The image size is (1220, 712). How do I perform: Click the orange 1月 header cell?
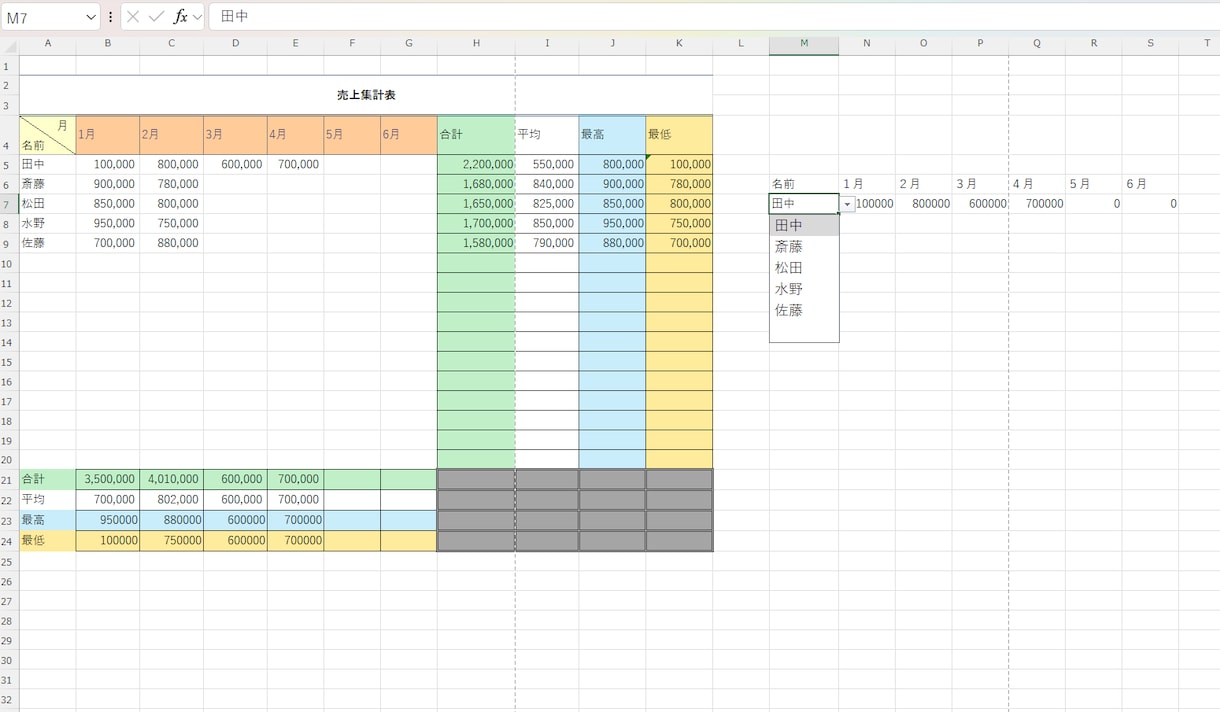click(x=108, y=135)
